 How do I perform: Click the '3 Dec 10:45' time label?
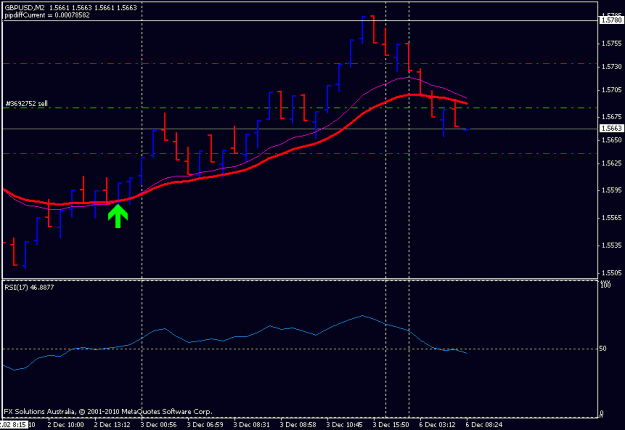tap(344, 425)
